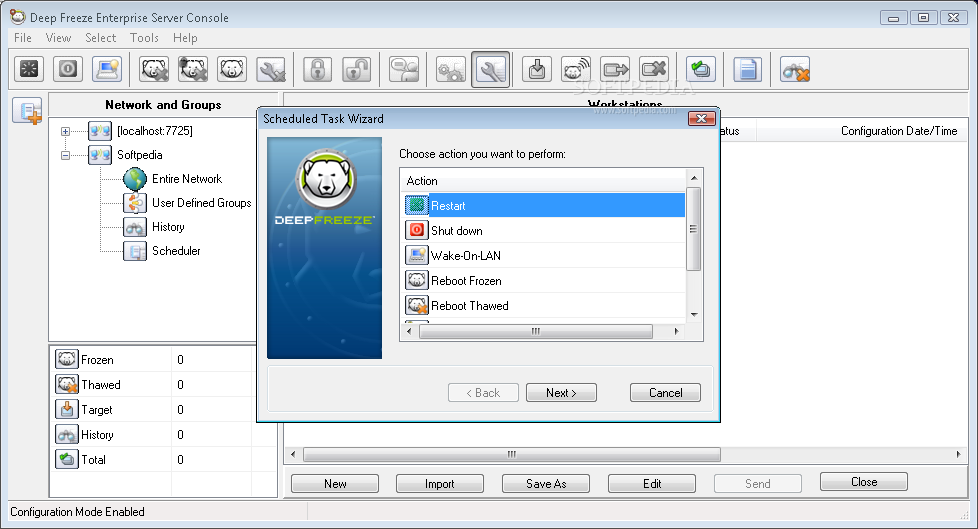Click the gears toolbar icon
This screenshot has height=529, width=978.
[451, 69]
